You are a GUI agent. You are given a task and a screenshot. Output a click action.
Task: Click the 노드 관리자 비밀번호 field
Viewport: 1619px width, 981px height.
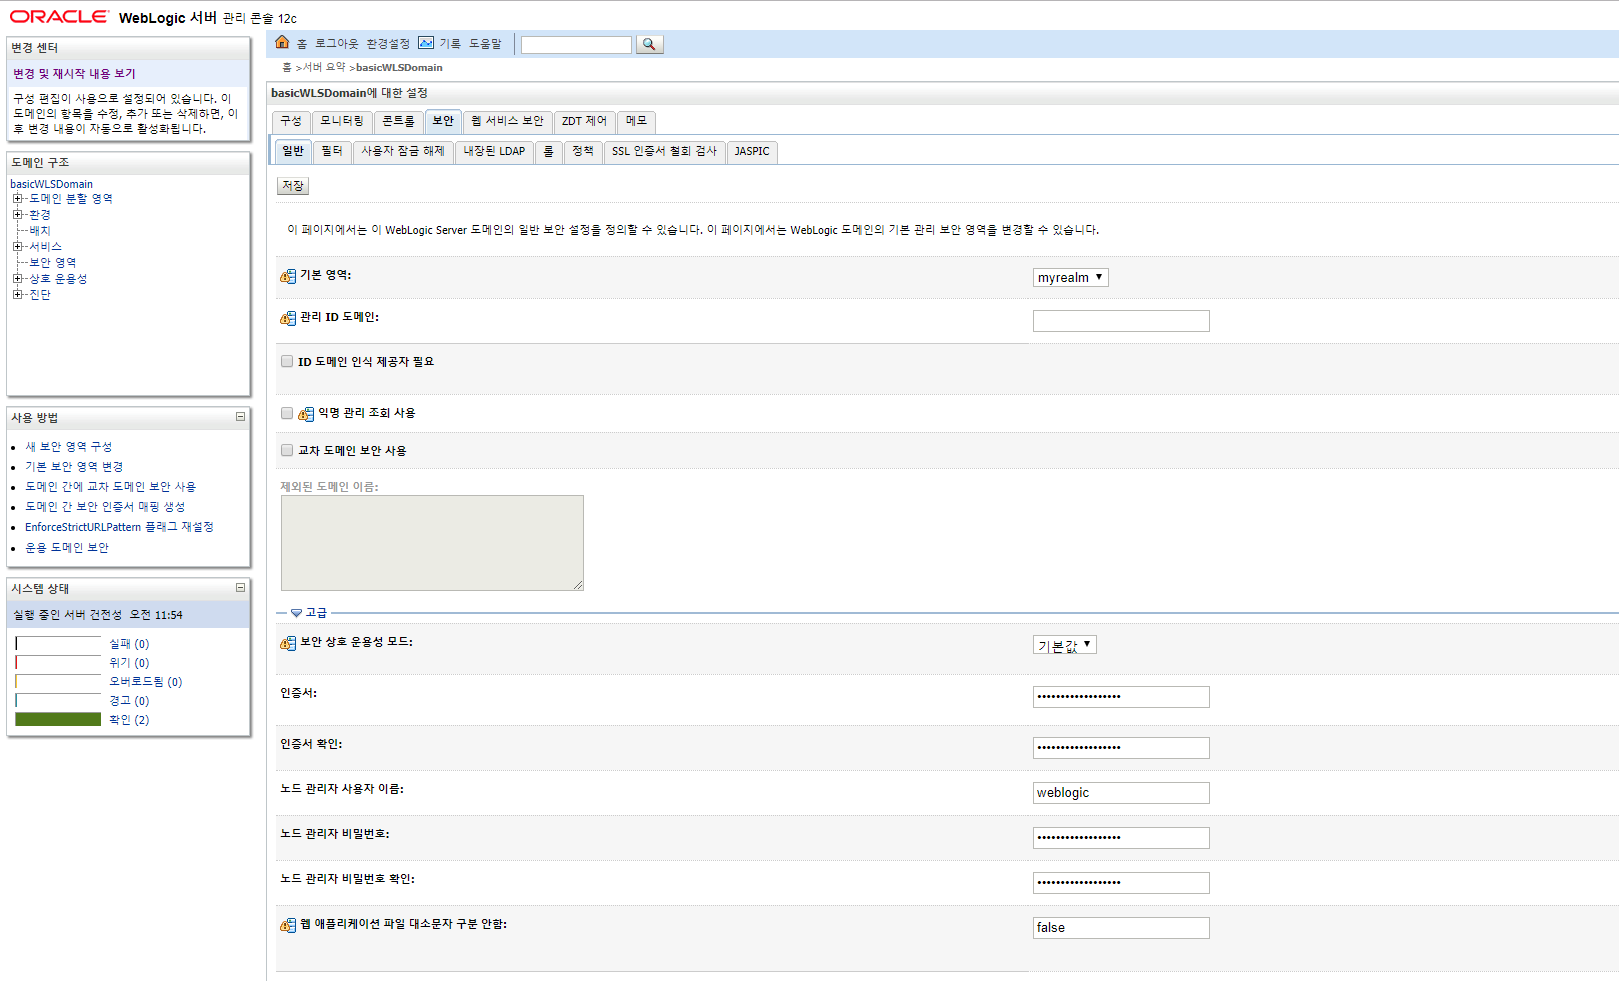coord(1121,838)
